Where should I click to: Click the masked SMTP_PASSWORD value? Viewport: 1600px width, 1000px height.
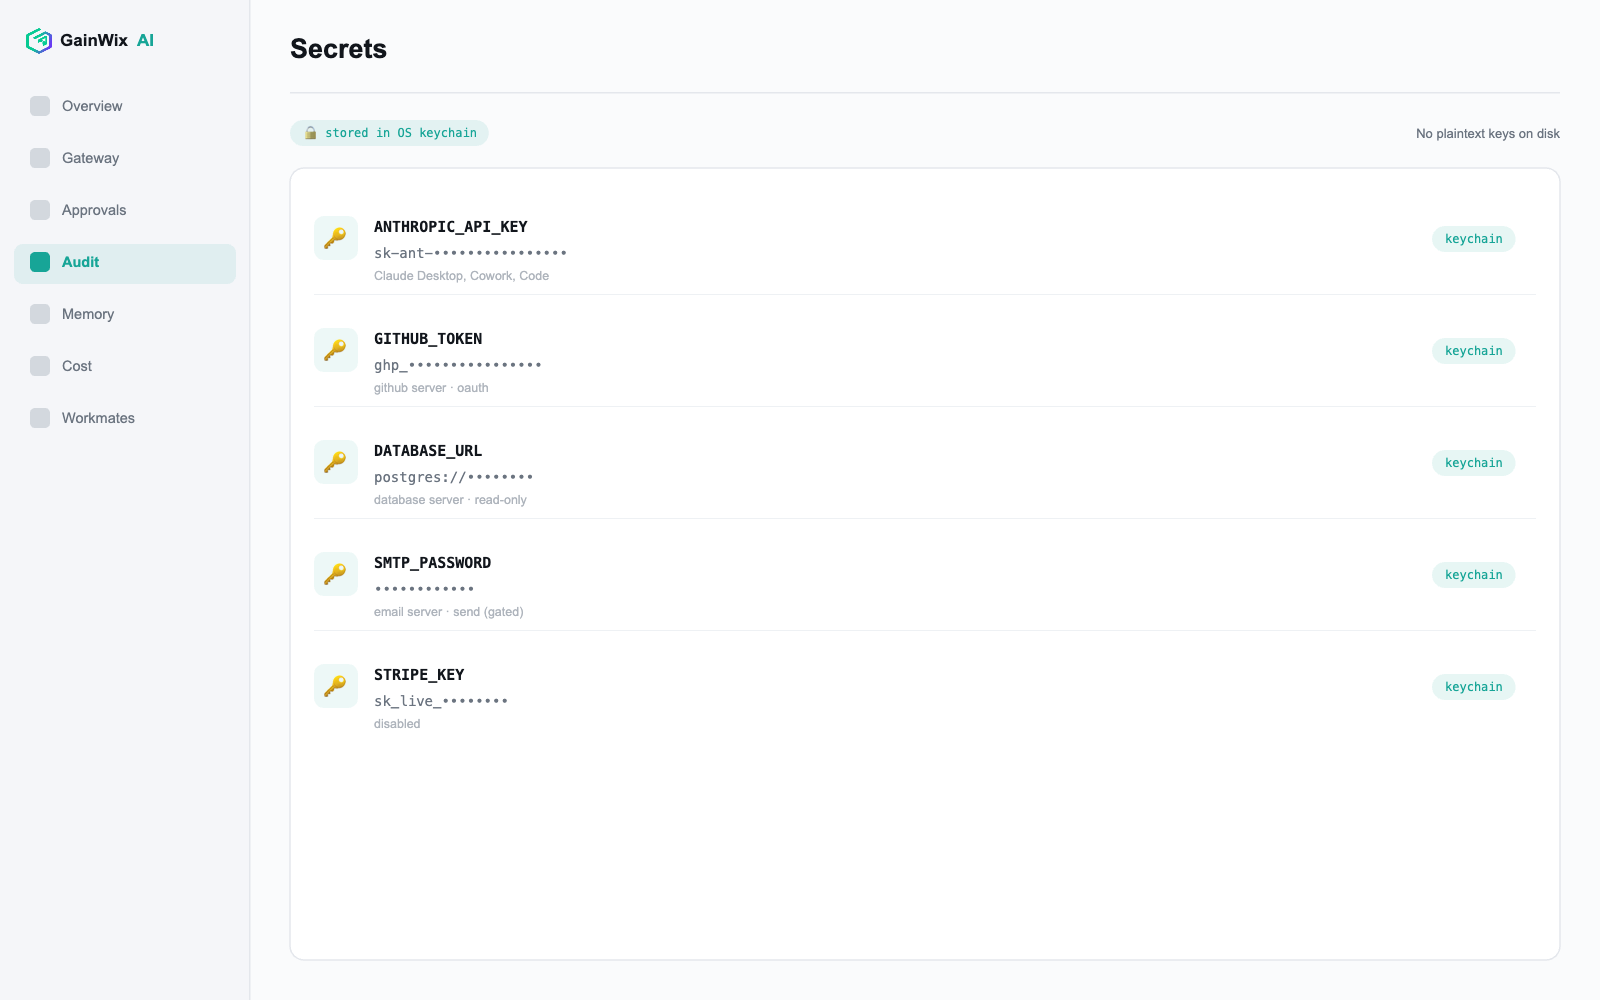coord(424,589)
